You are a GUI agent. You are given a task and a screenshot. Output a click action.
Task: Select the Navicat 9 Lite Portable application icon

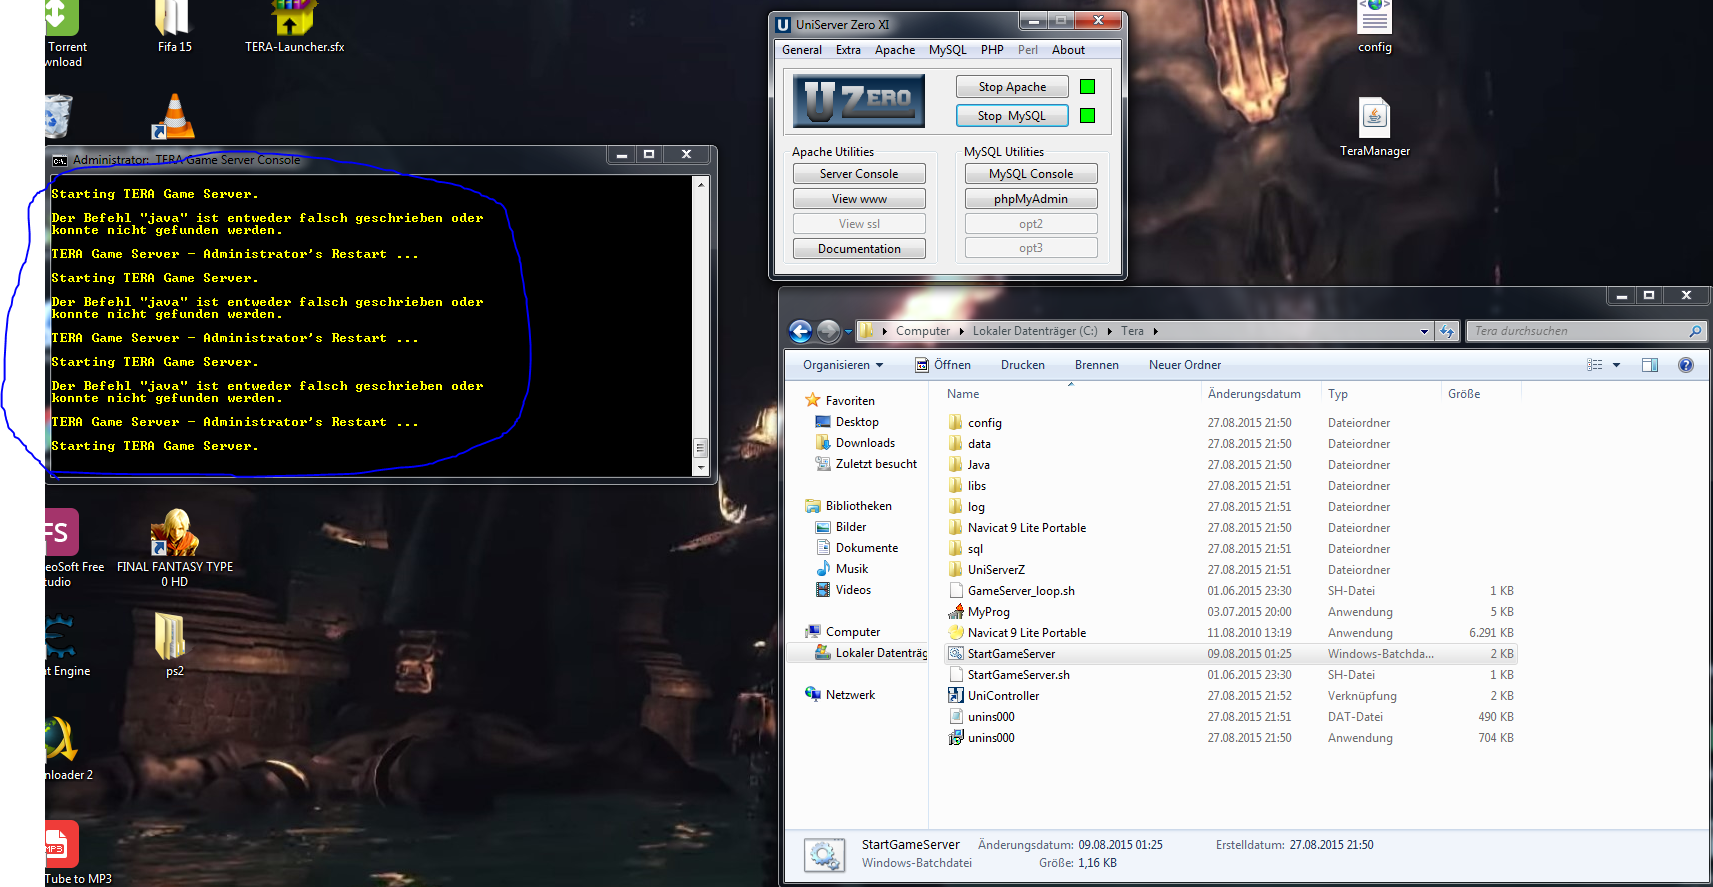pos(956,633)
